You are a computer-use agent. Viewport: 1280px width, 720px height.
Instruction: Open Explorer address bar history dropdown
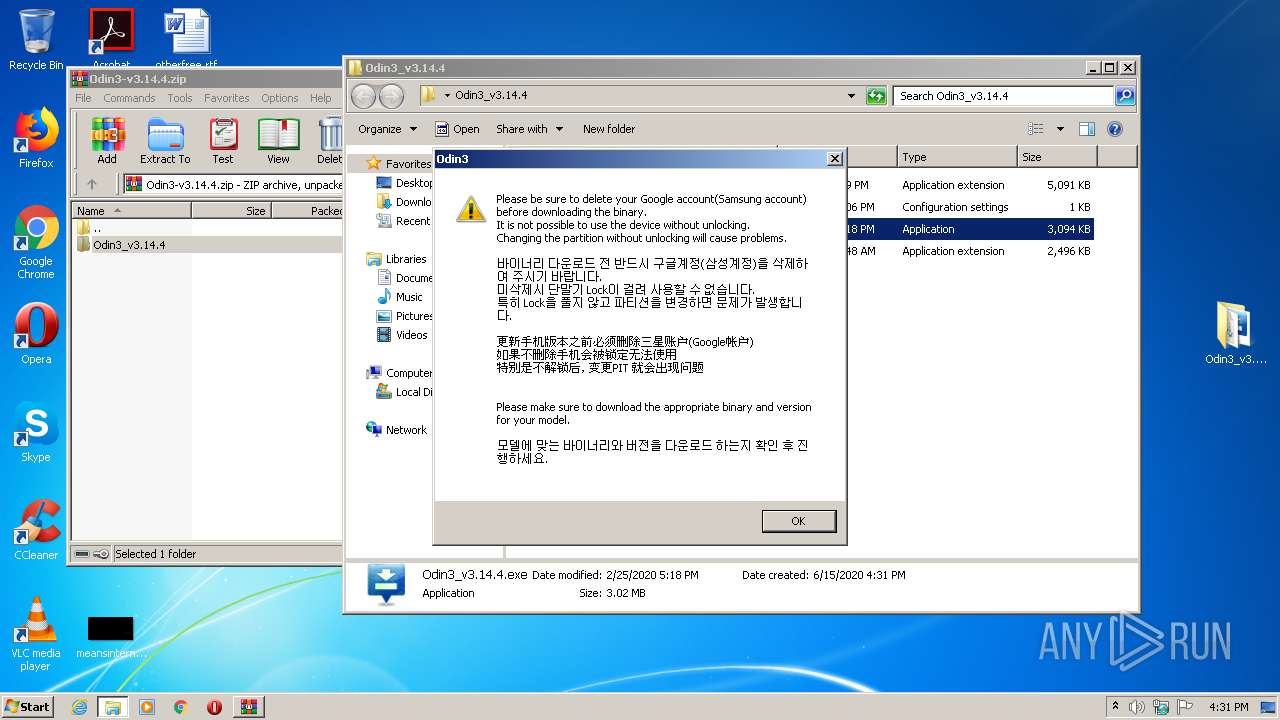point(851,96)
